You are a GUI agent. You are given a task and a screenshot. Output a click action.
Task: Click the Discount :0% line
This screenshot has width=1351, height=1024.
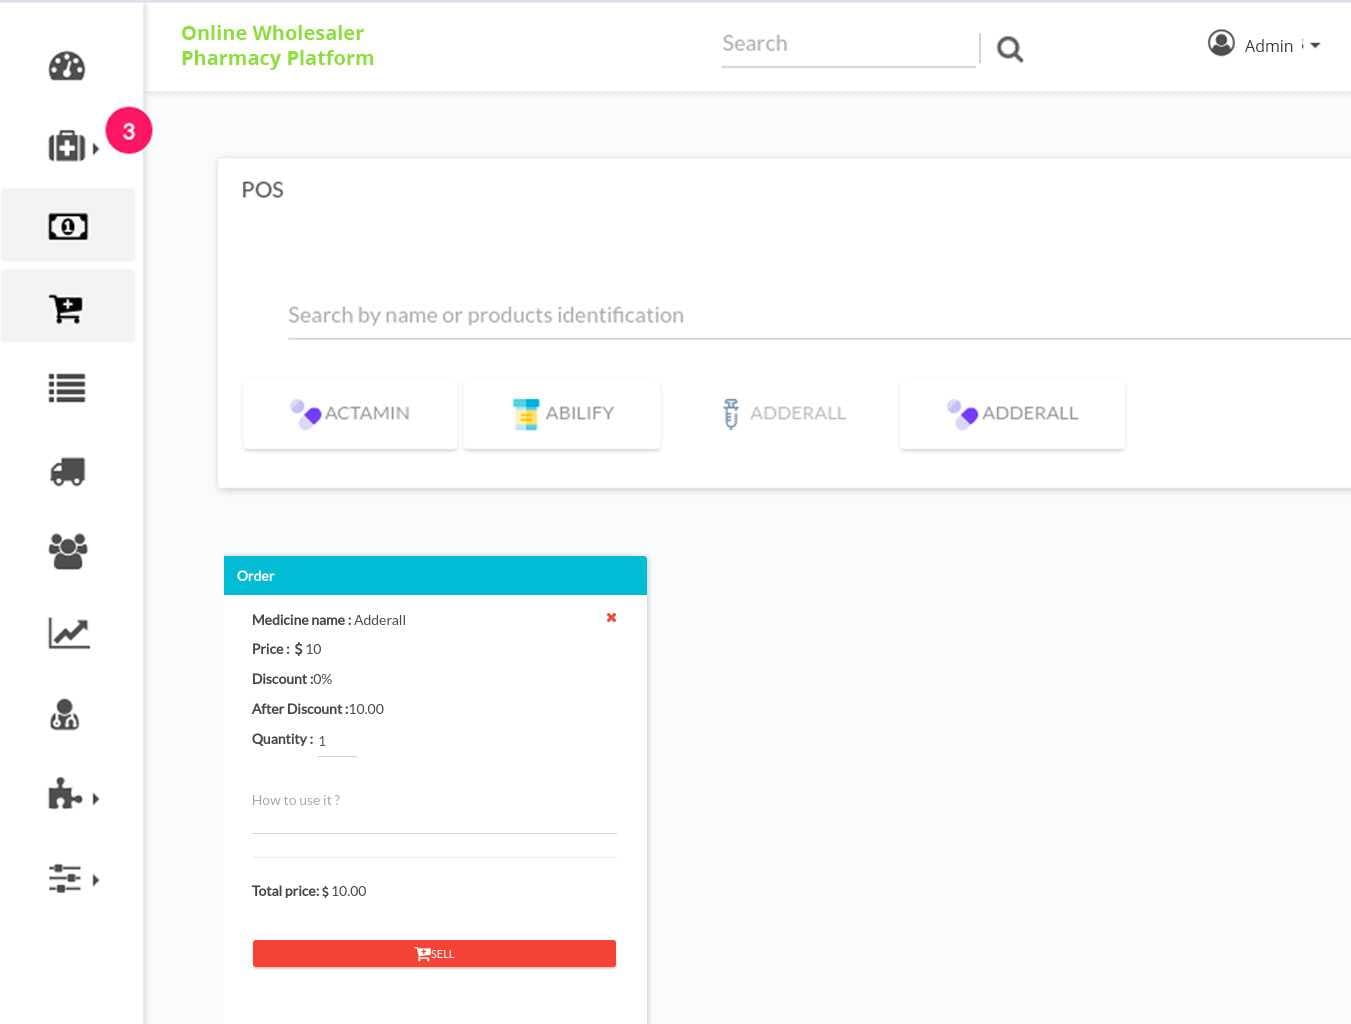tap(292, 679)
